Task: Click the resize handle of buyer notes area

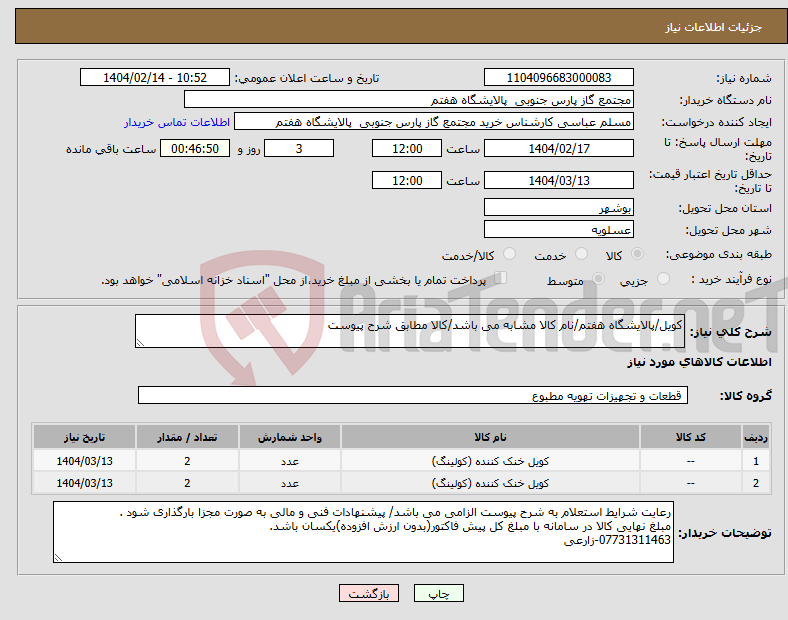Action: (x=58, y=558)
